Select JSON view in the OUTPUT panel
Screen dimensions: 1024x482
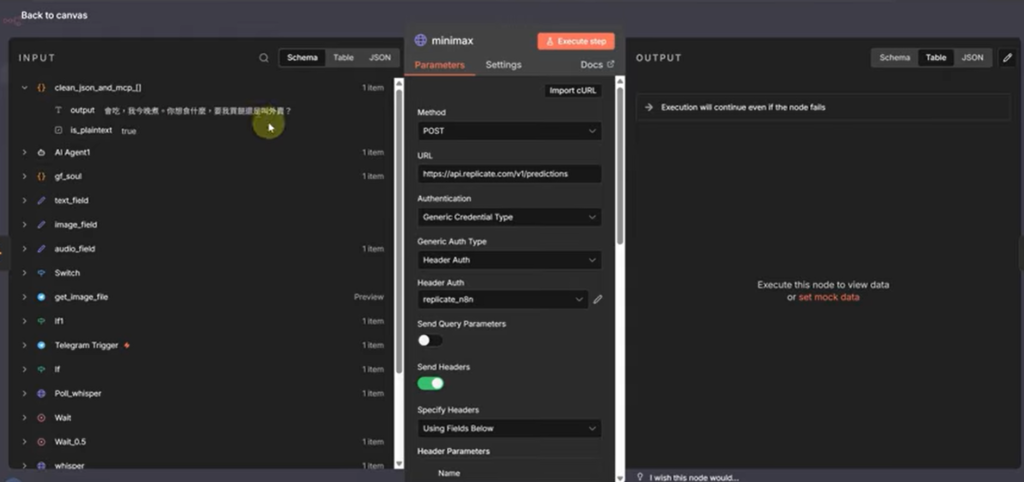coord(972,58)
